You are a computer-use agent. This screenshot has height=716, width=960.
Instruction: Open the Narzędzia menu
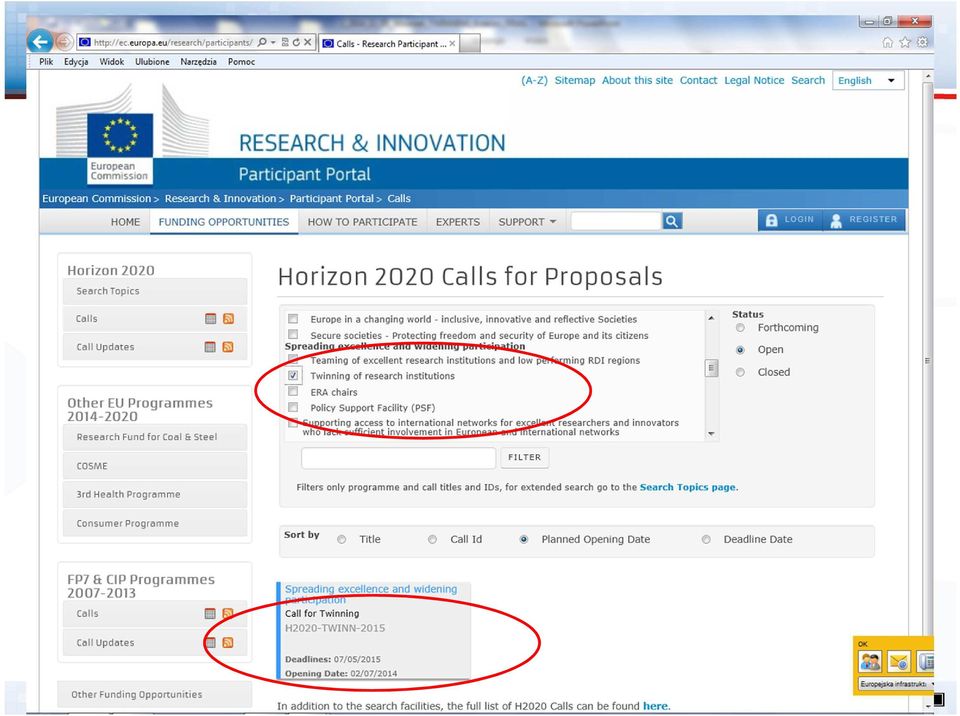[198, 61]
